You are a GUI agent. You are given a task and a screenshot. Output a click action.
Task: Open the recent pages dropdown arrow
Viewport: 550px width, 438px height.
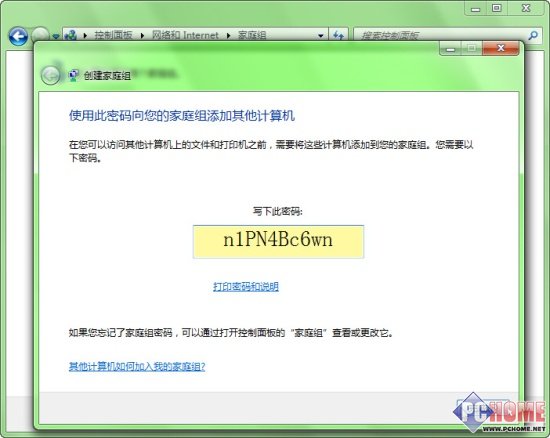pos(56,36)
